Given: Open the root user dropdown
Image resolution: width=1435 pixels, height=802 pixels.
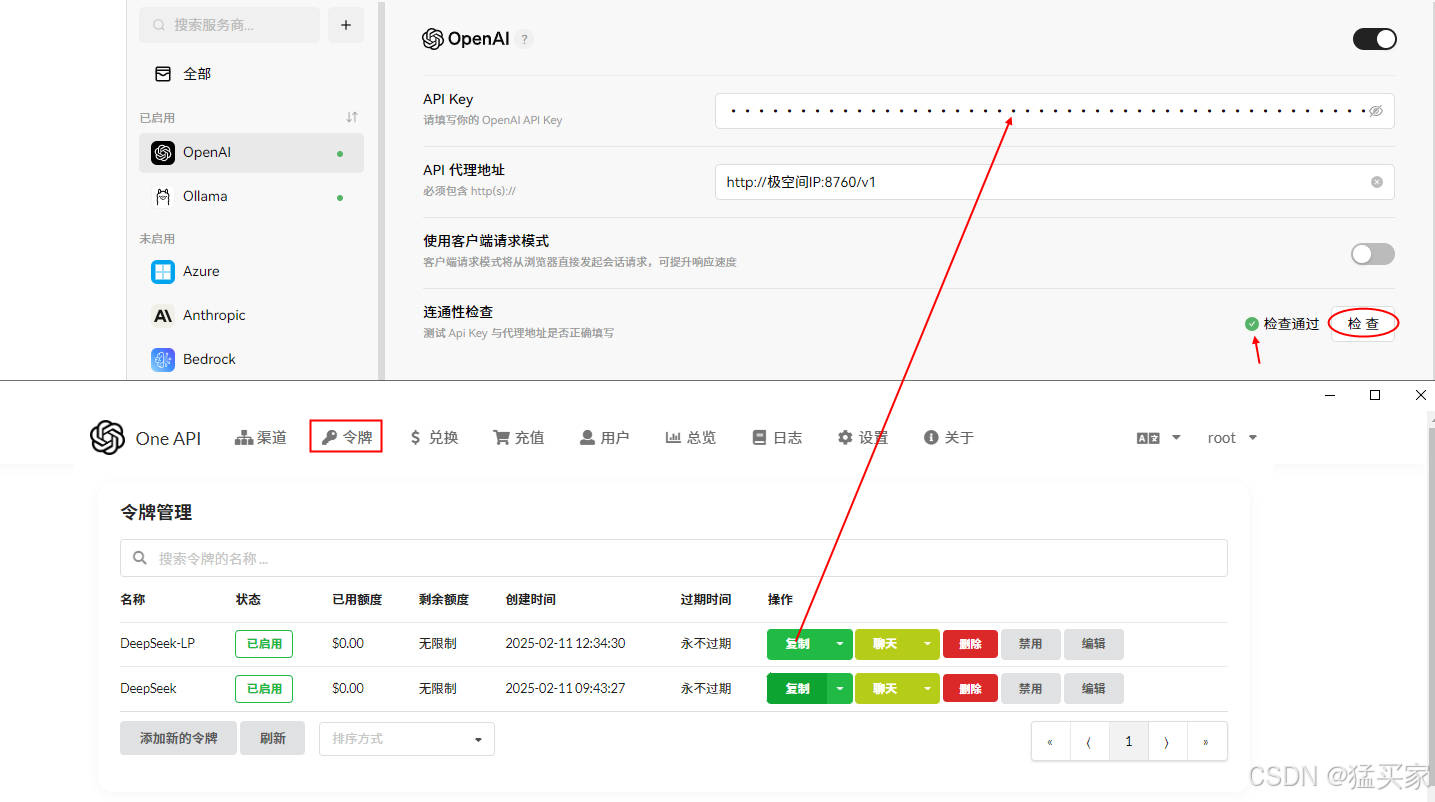Looking at the screenshot, I should click(1233, 438).
